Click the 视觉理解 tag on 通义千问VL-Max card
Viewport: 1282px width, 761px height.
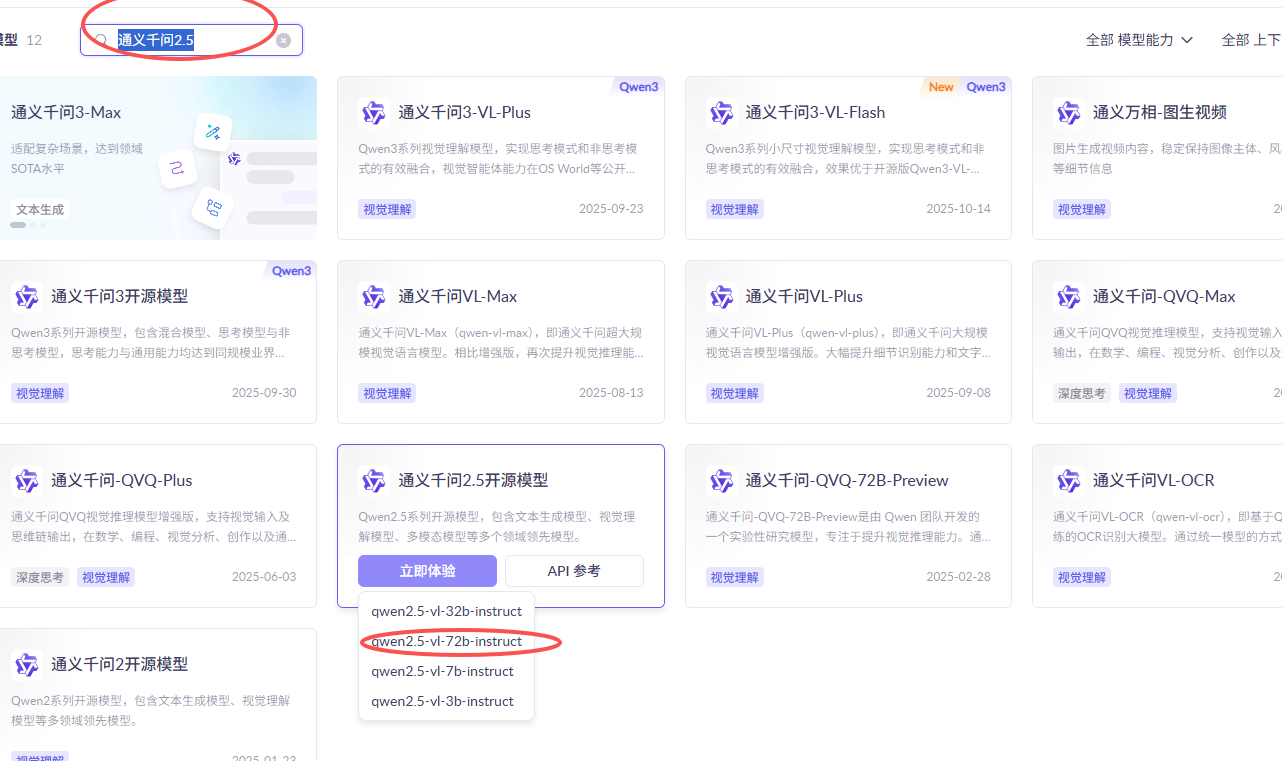point(387,393)
